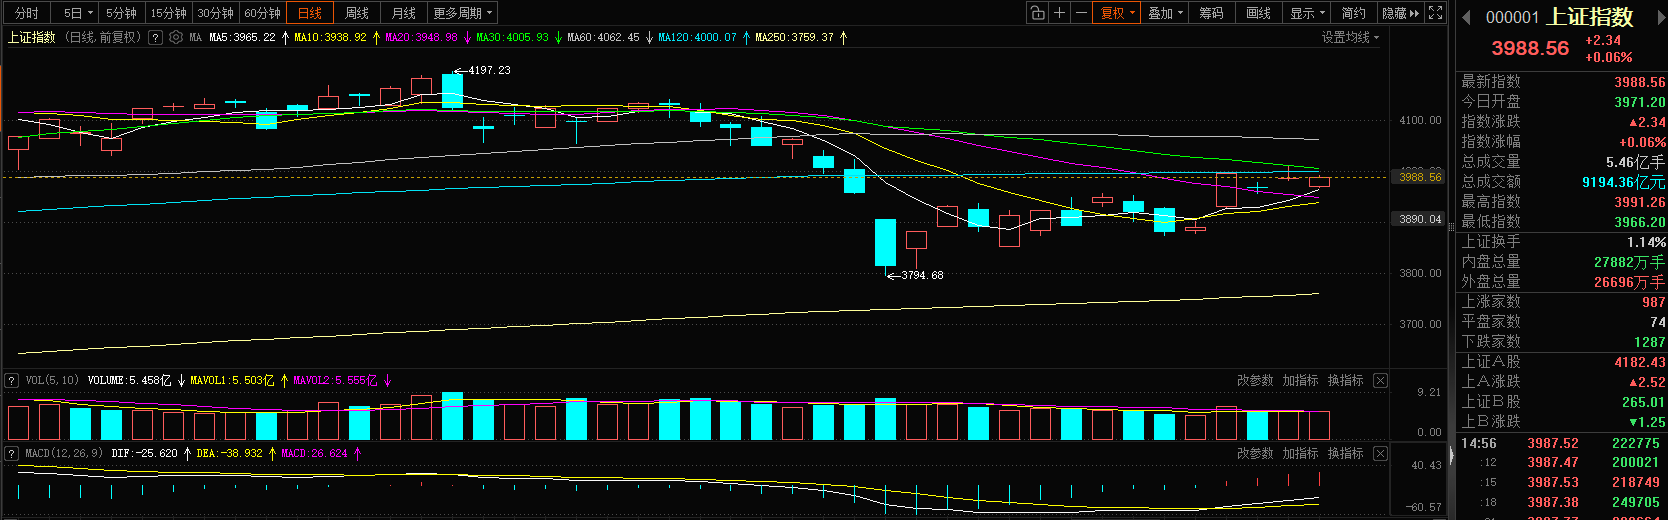Switch to 5分钟 chart tab

122,13
